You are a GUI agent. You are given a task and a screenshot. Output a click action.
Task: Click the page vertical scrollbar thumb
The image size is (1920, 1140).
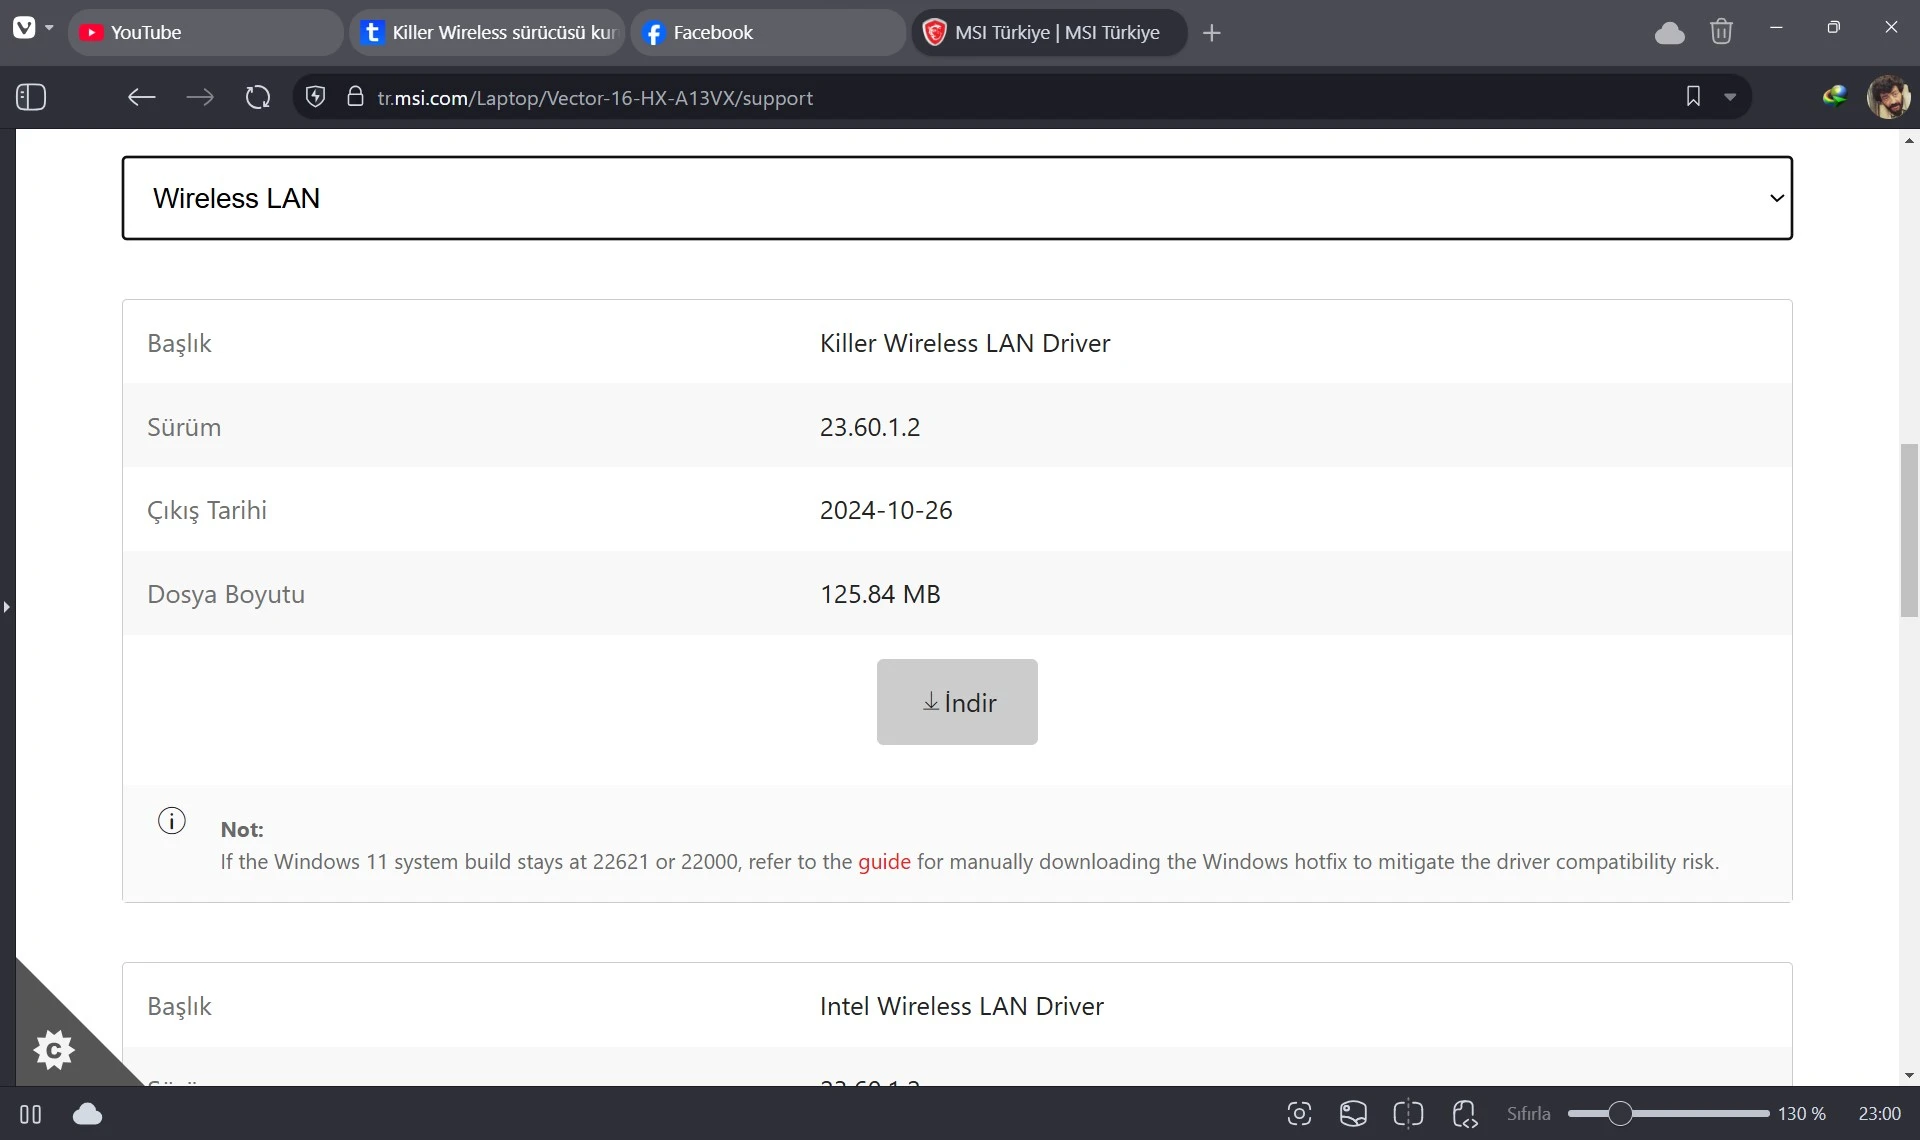1909,530
